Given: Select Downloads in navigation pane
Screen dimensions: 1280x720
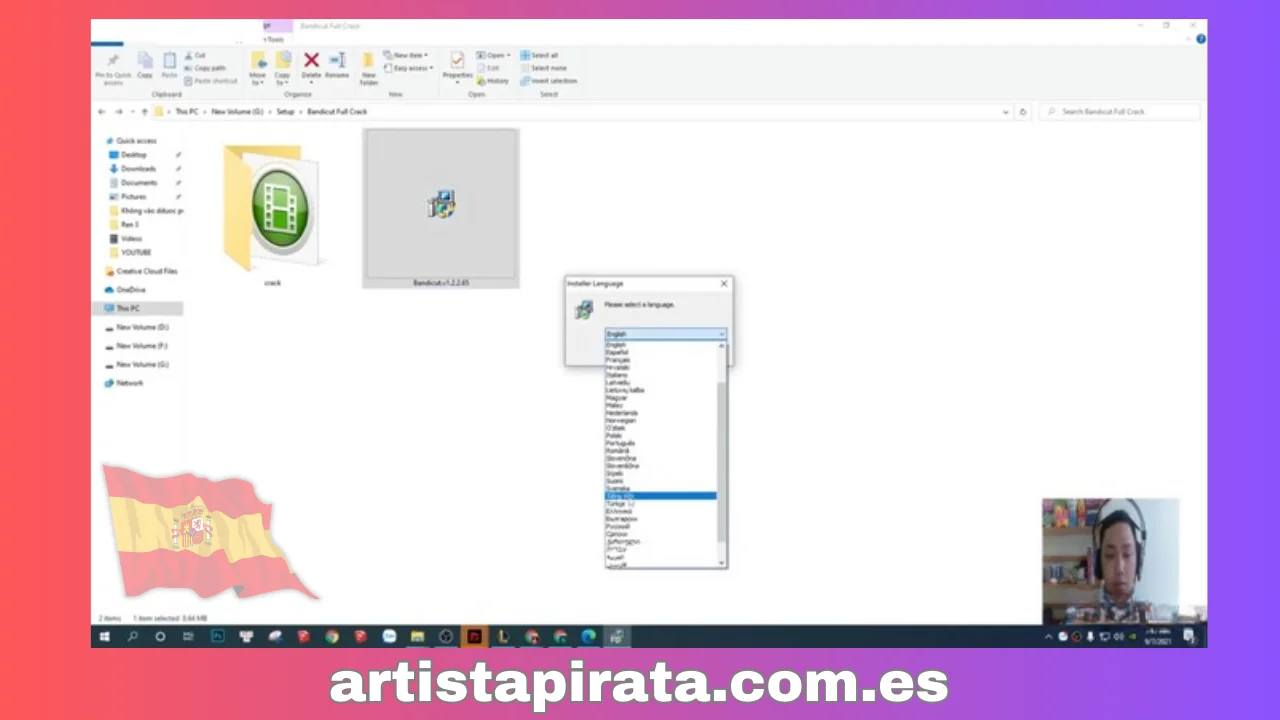Looking at the screenshot, I should 138,169.
